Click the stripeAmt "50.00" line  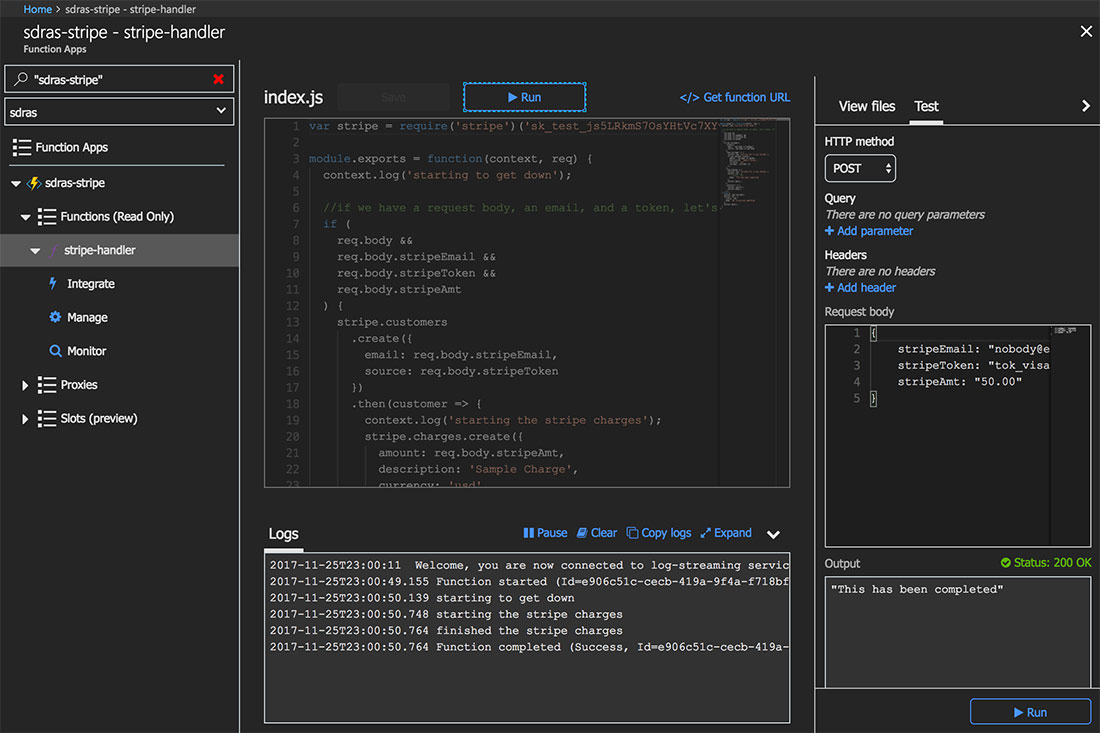tap(960, 382)
